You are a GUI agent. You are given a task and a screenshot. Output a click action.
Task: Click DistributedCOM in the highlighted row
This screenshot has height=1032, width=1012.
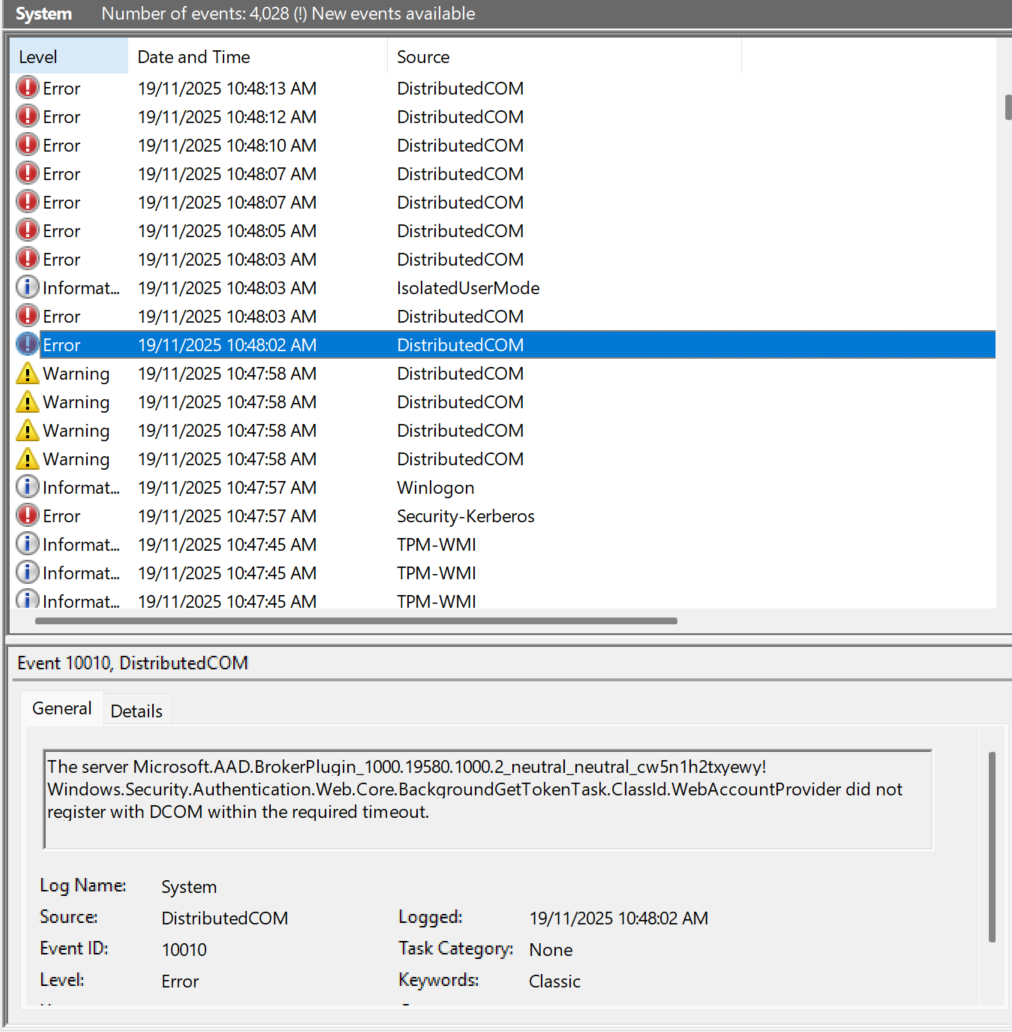[x=460, y=345]
